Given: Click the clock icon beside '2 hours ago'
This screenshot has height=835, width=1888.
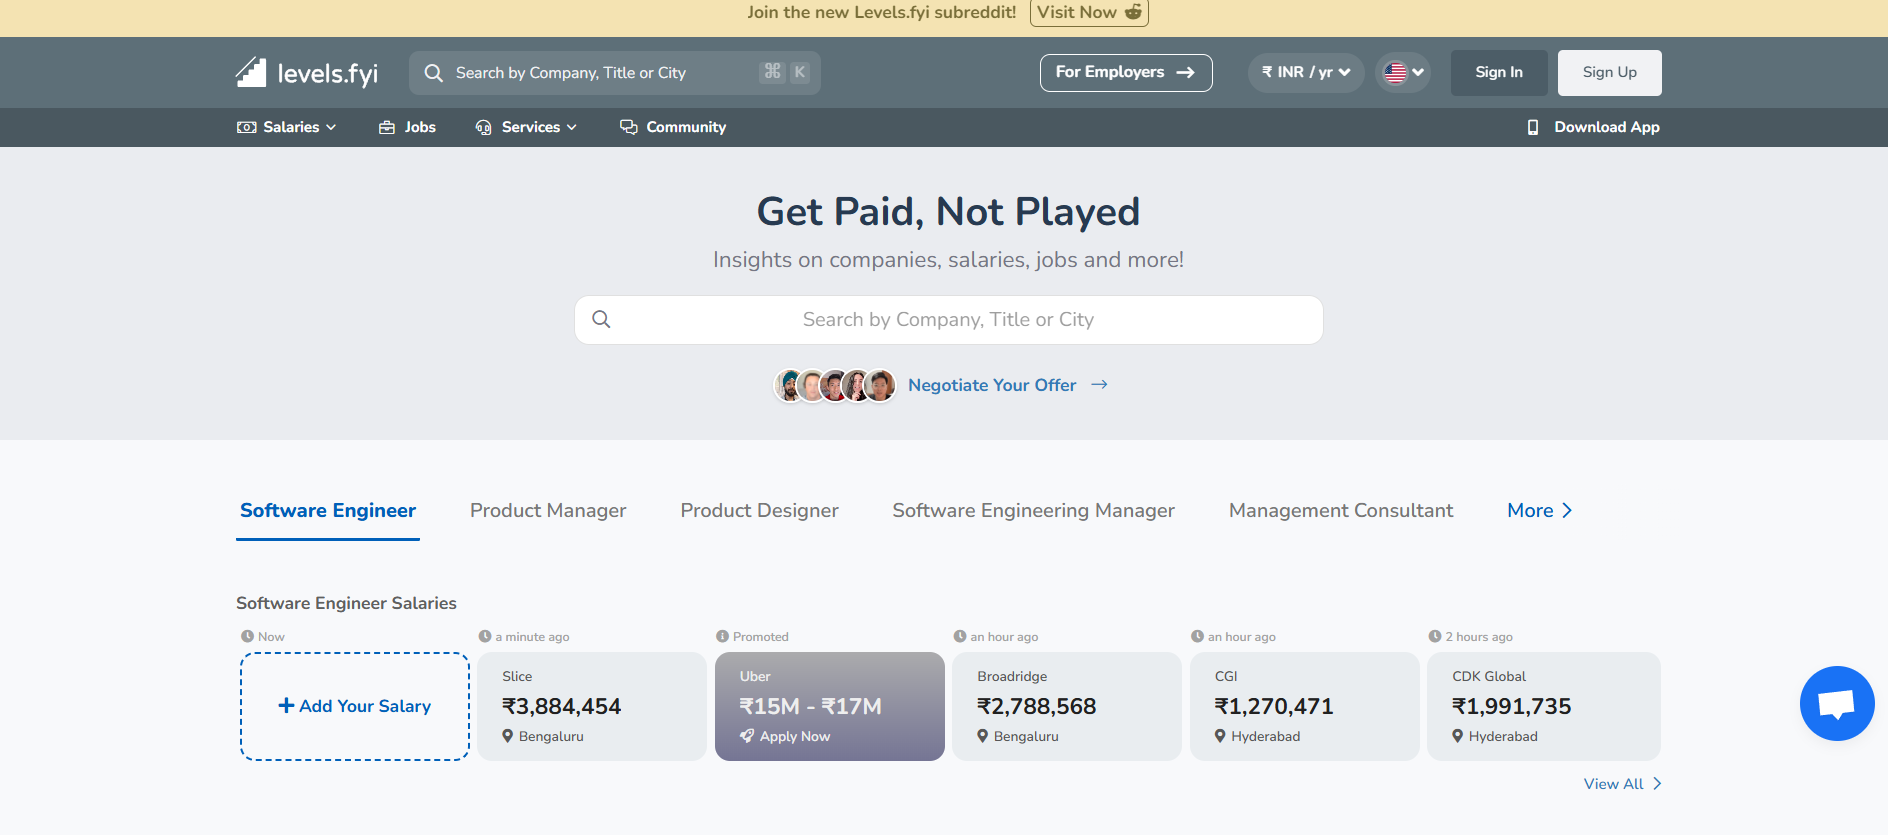Looking at the screenshot, I should pyautogui.click(x=1434, y=636).
